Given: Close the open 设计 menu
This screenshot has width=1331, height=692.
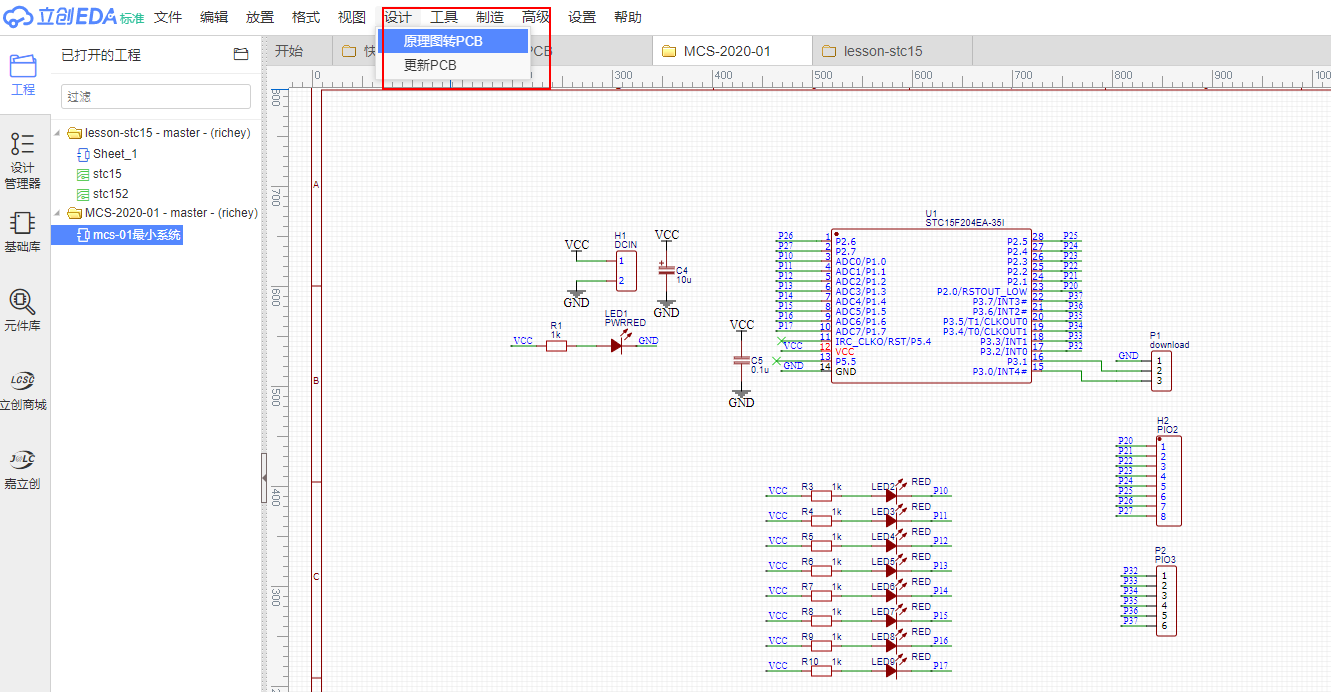Looking at the screenshot, I should point(398,17).
